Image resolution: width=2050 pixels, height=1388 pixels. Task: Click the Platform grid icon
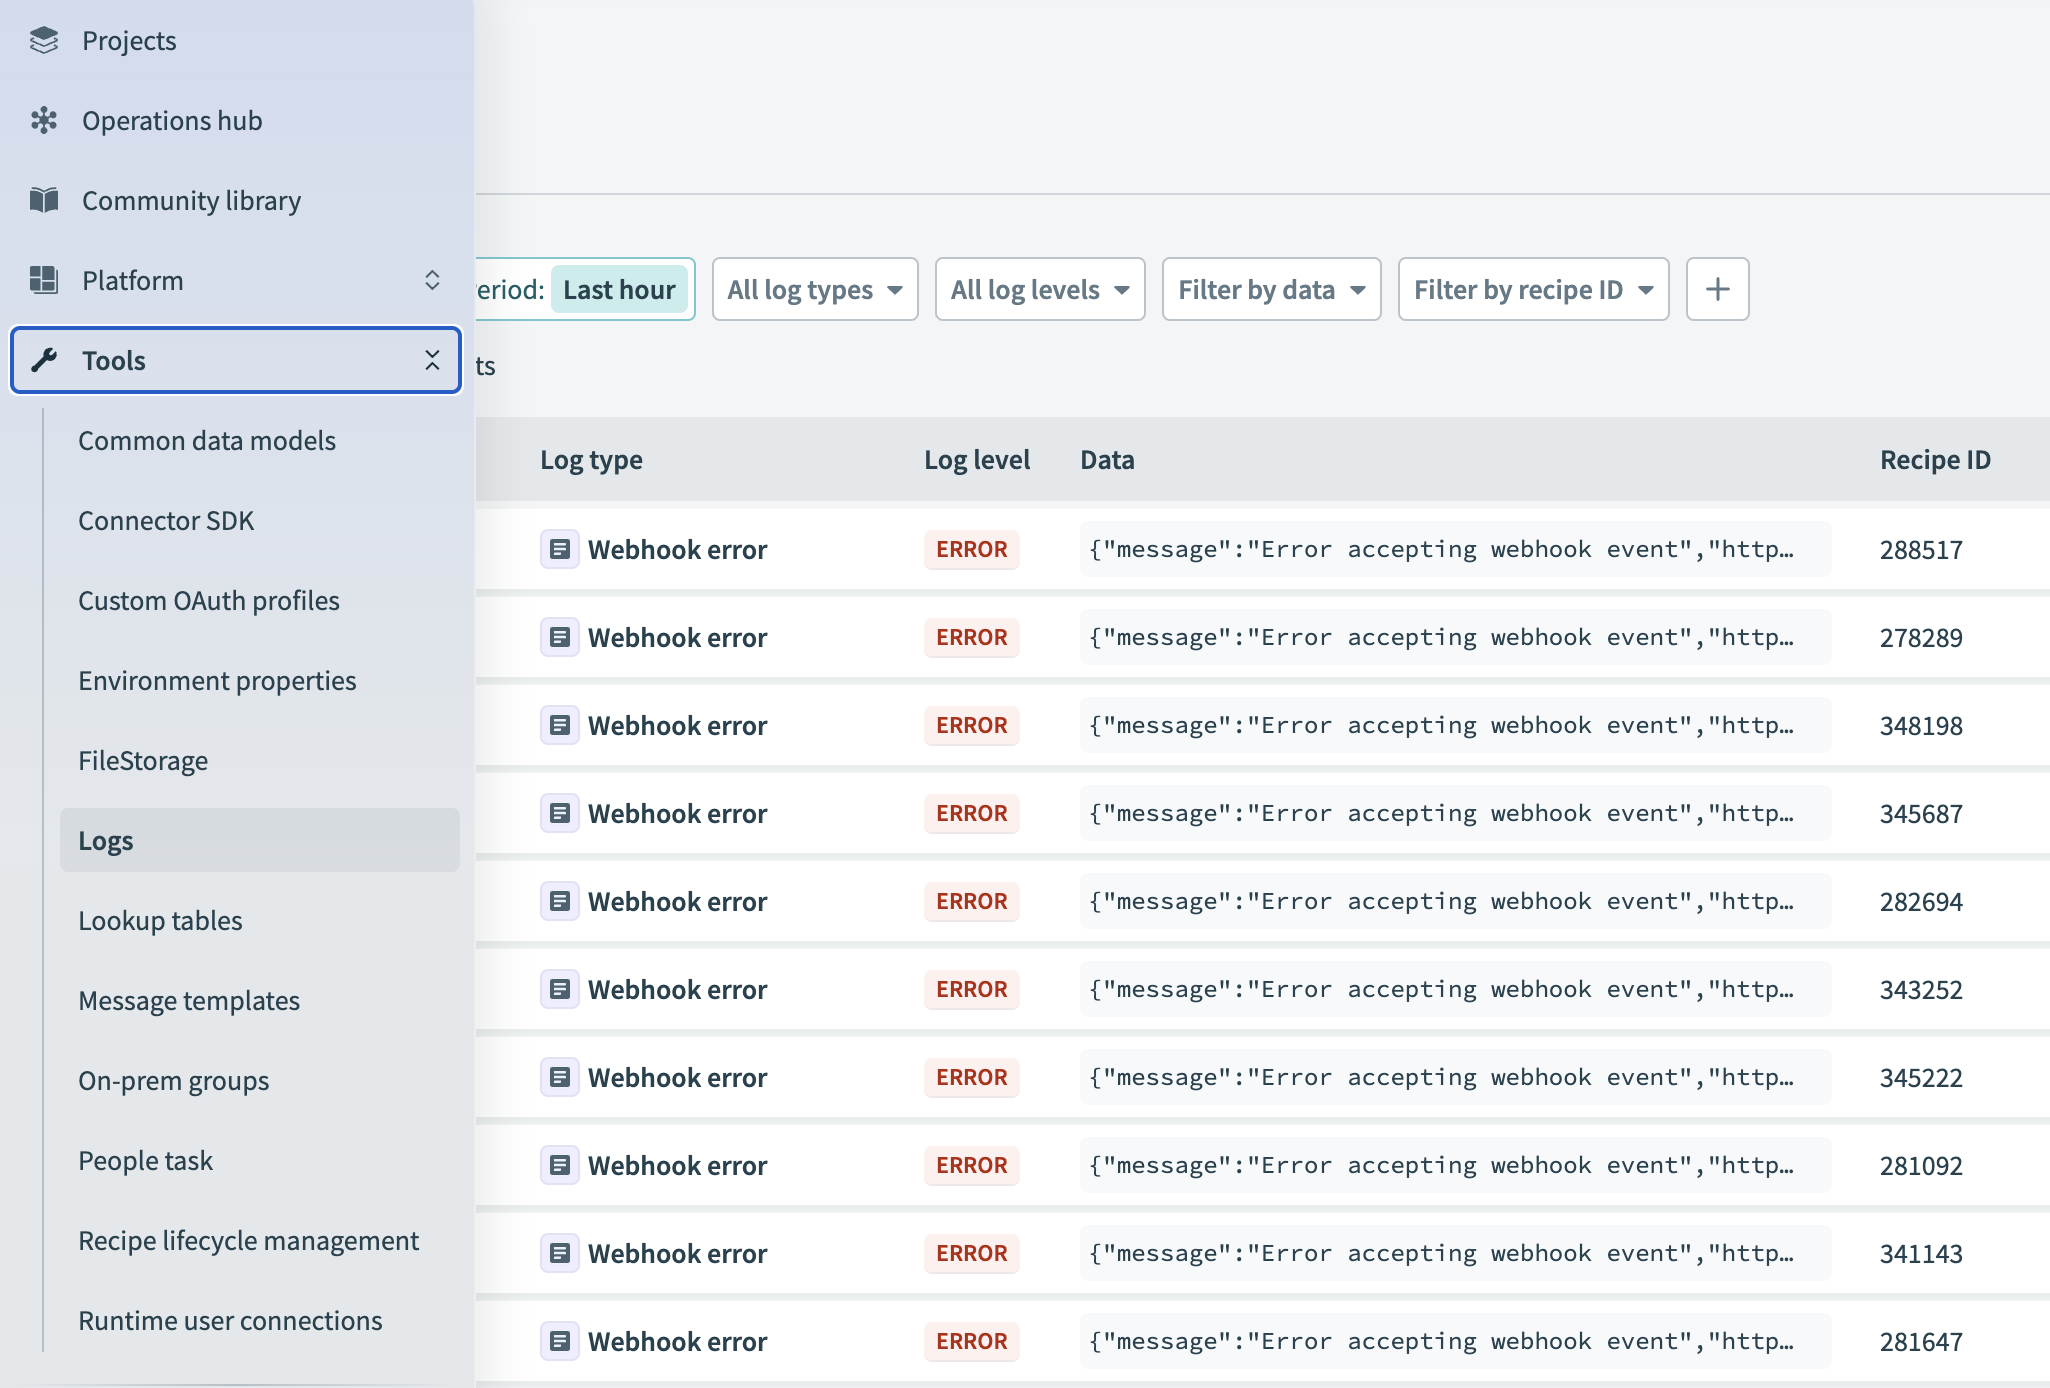pos(44,280)
